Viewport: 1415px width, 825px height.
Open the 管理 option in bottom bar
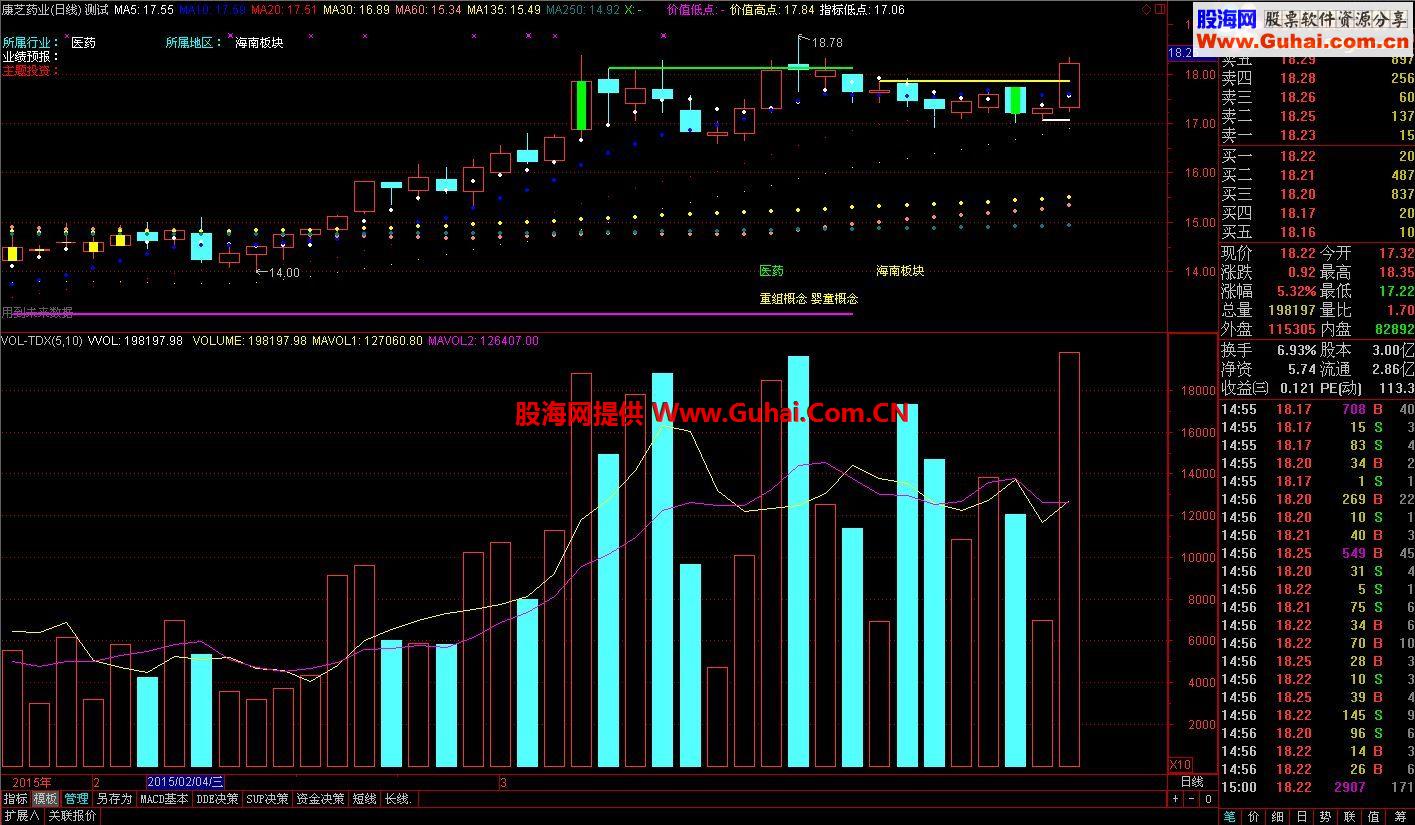77,799
